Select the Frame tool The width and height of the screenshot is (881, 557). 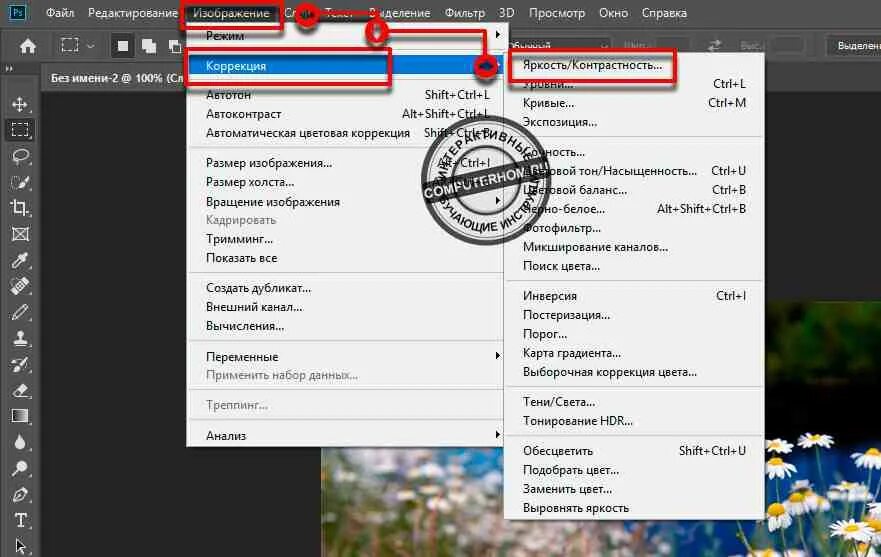click(x=20, y=234)
